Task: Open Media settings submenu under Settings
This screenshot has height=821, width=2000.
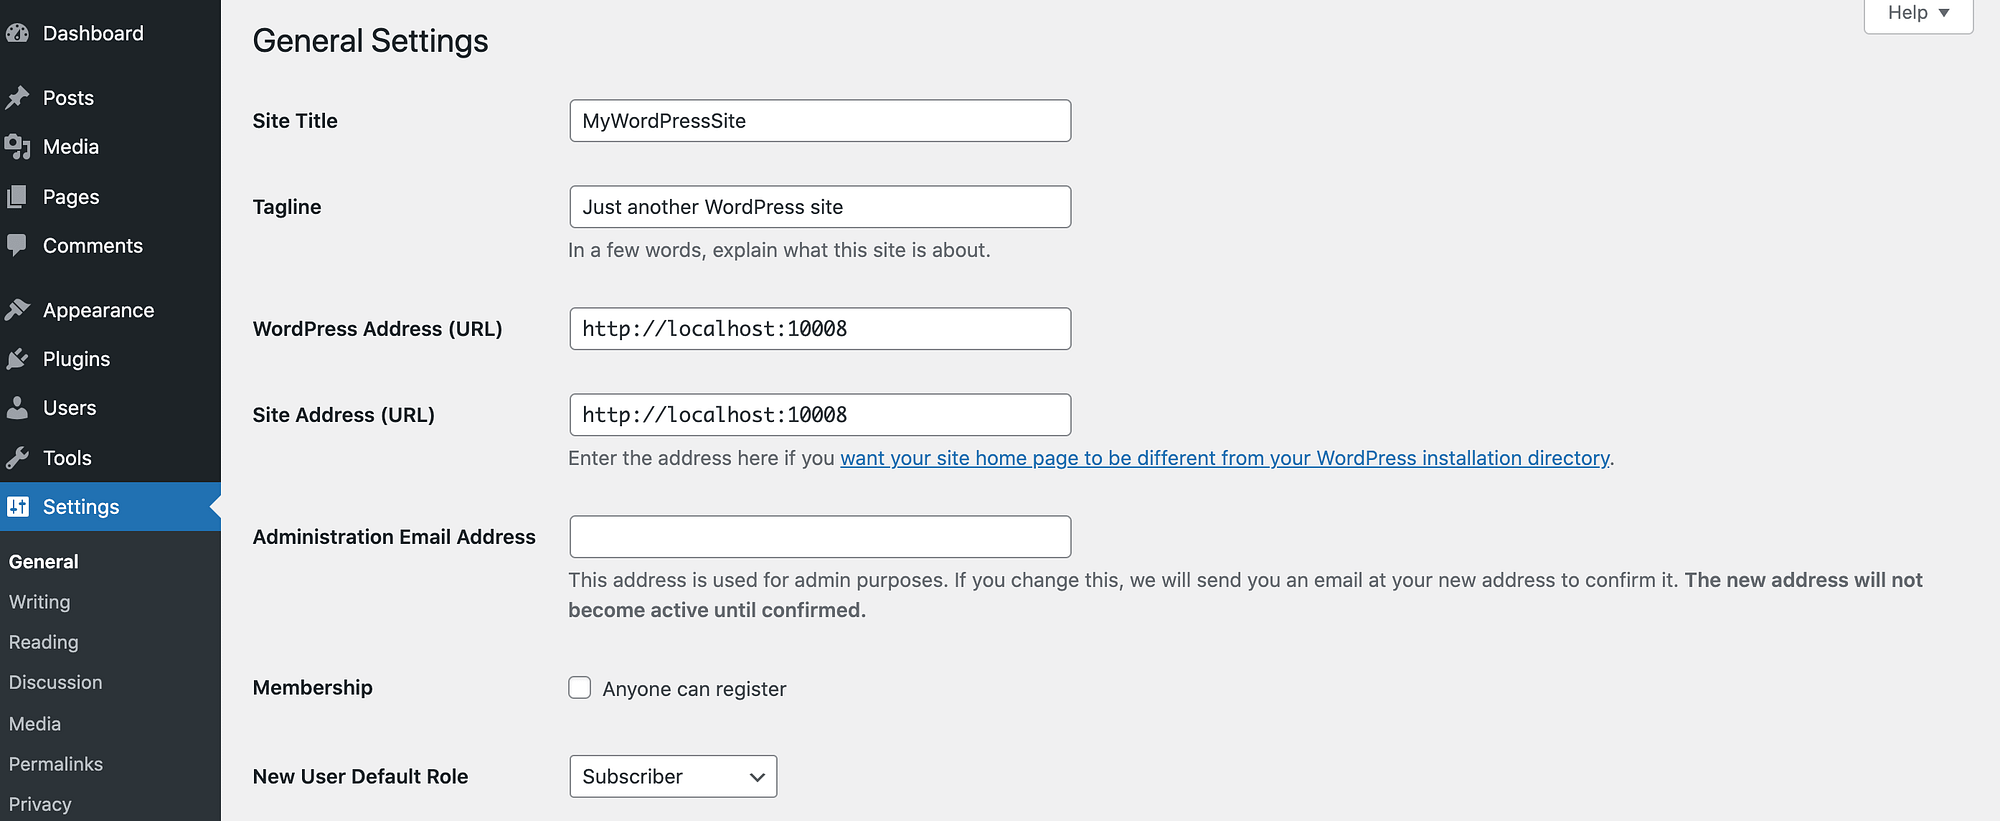Action: tap(35, 724)
